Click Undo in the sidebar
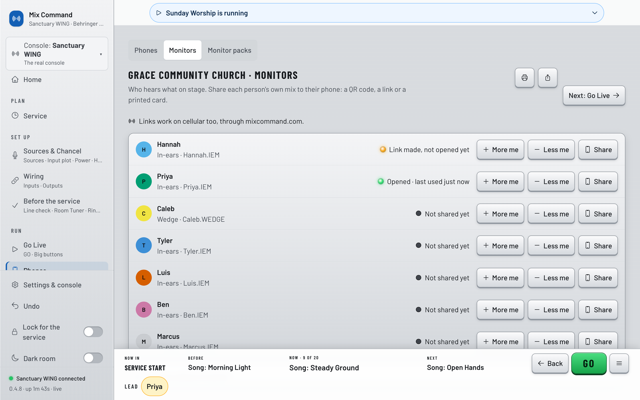 click(57, 306)
